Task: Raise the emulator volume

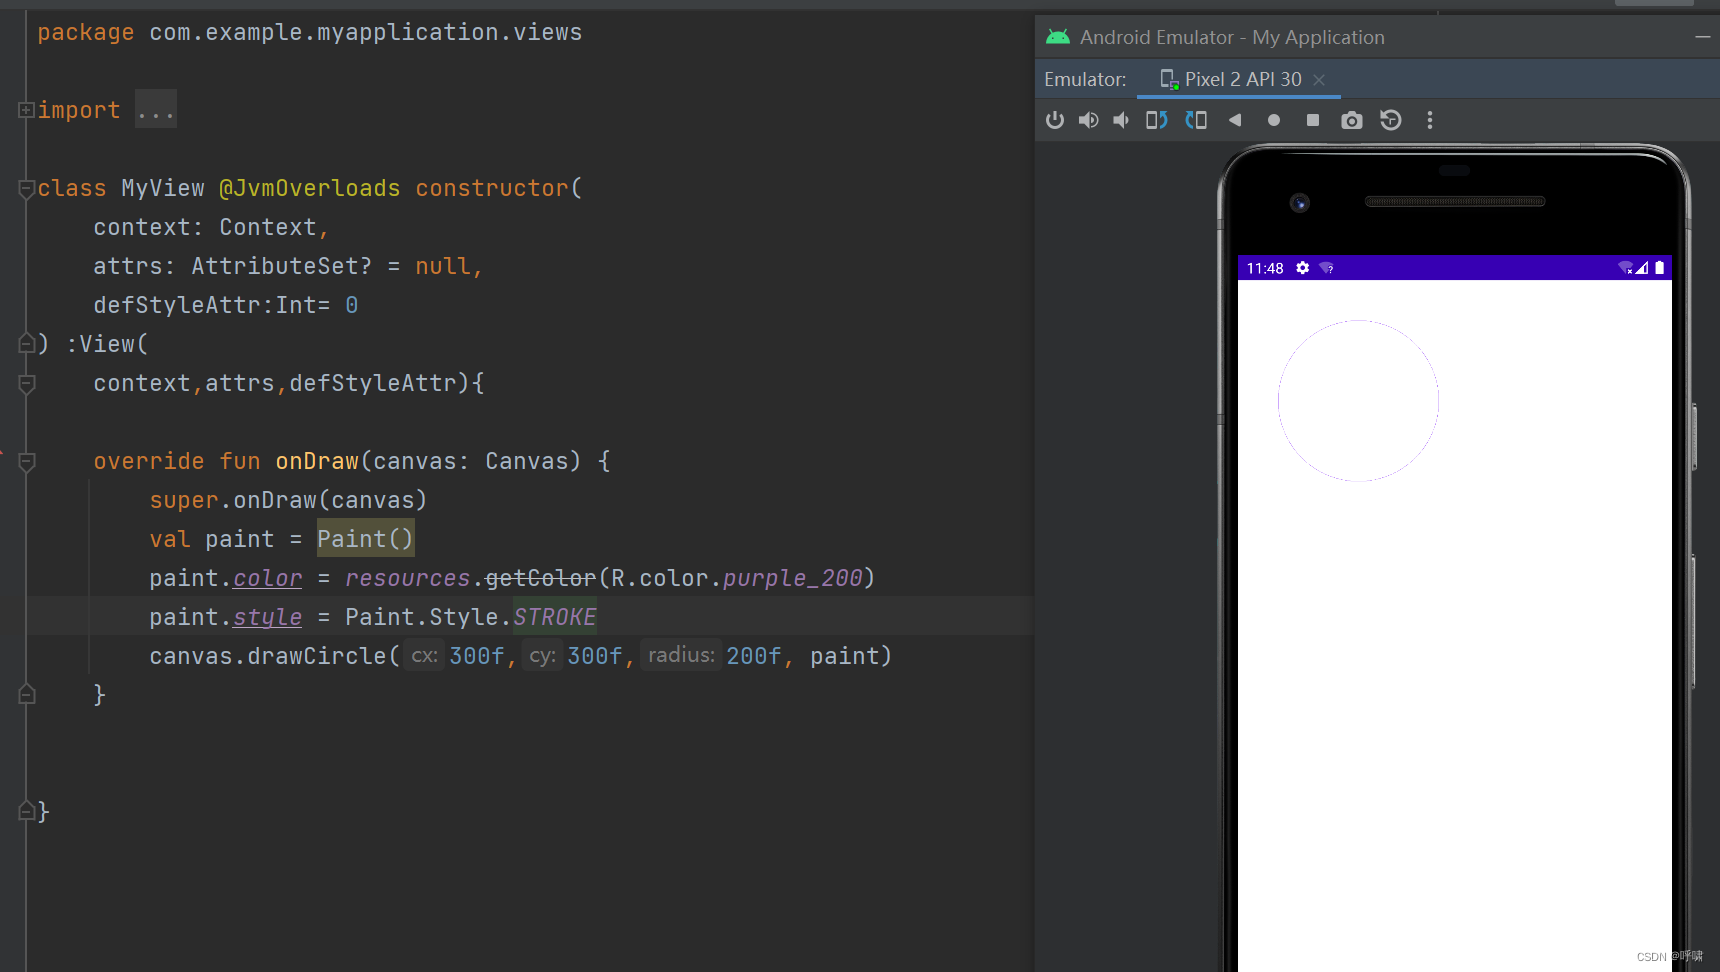Action: (x=1088, y=120)
